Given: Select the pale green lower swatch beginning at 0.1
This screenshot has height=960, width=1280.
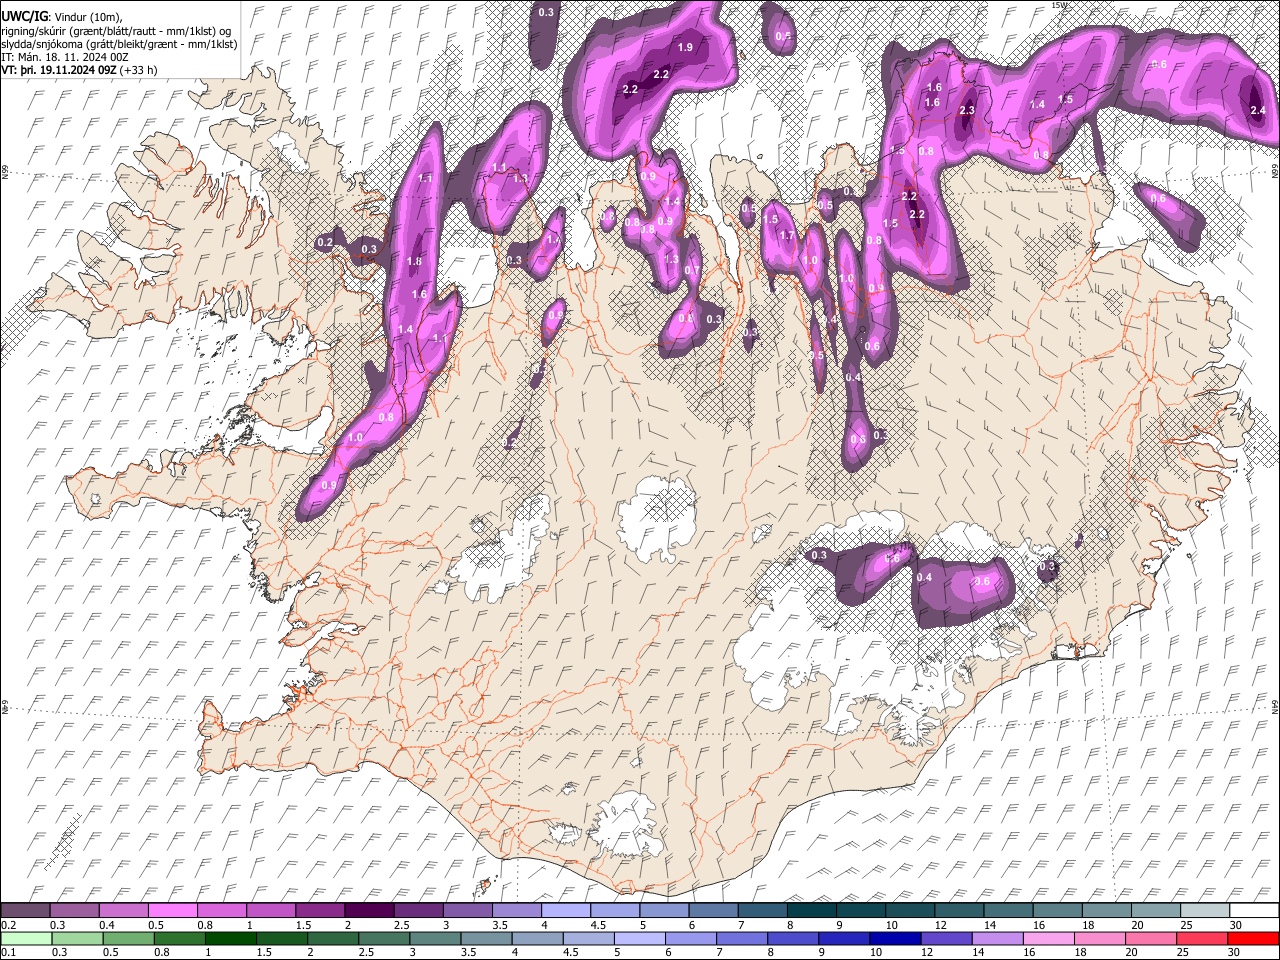Looking at the screenshot, I should (x=26, y=938).
